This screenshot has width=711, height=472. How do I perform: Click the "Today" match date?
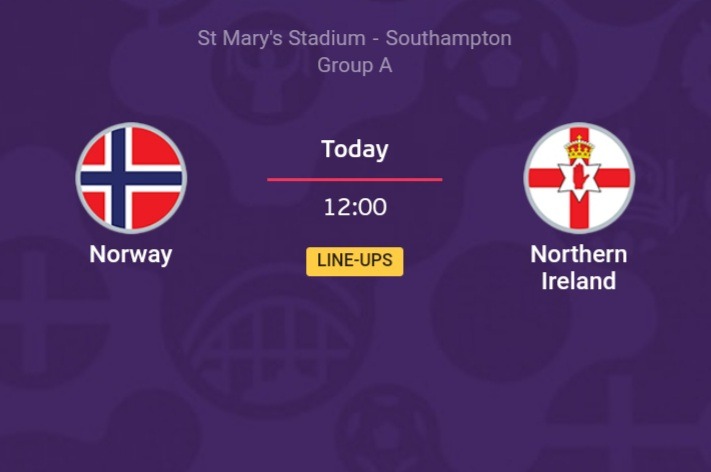coord(354,150)
